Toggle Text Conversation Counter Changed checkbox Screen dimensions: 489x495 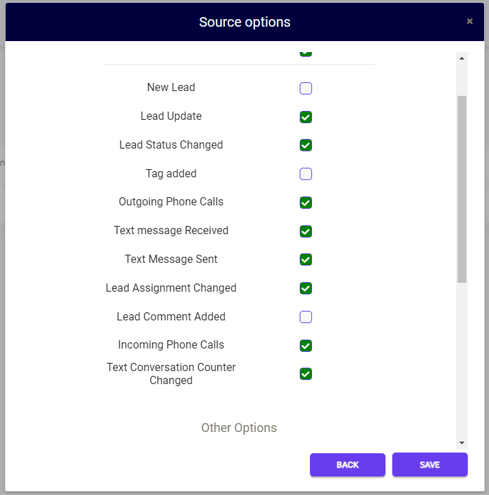305,374
